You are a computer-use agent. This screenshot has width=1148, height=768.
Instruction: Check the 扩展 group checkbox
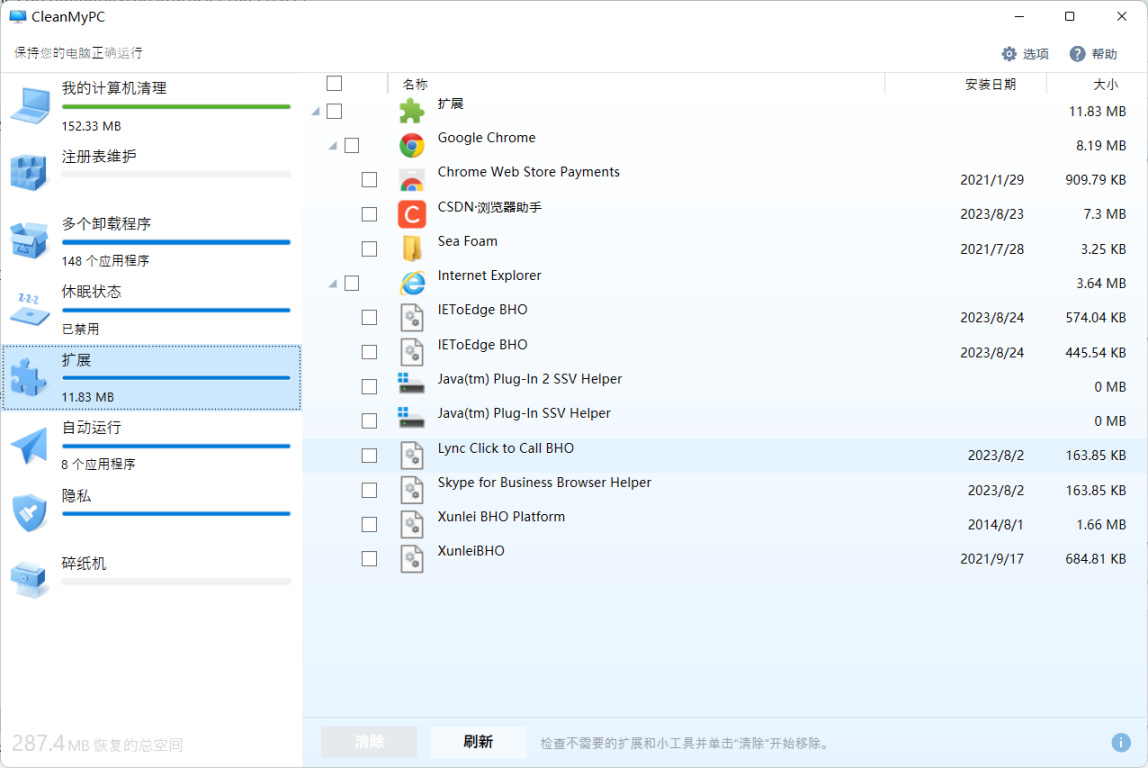click(x=334, y=111)
